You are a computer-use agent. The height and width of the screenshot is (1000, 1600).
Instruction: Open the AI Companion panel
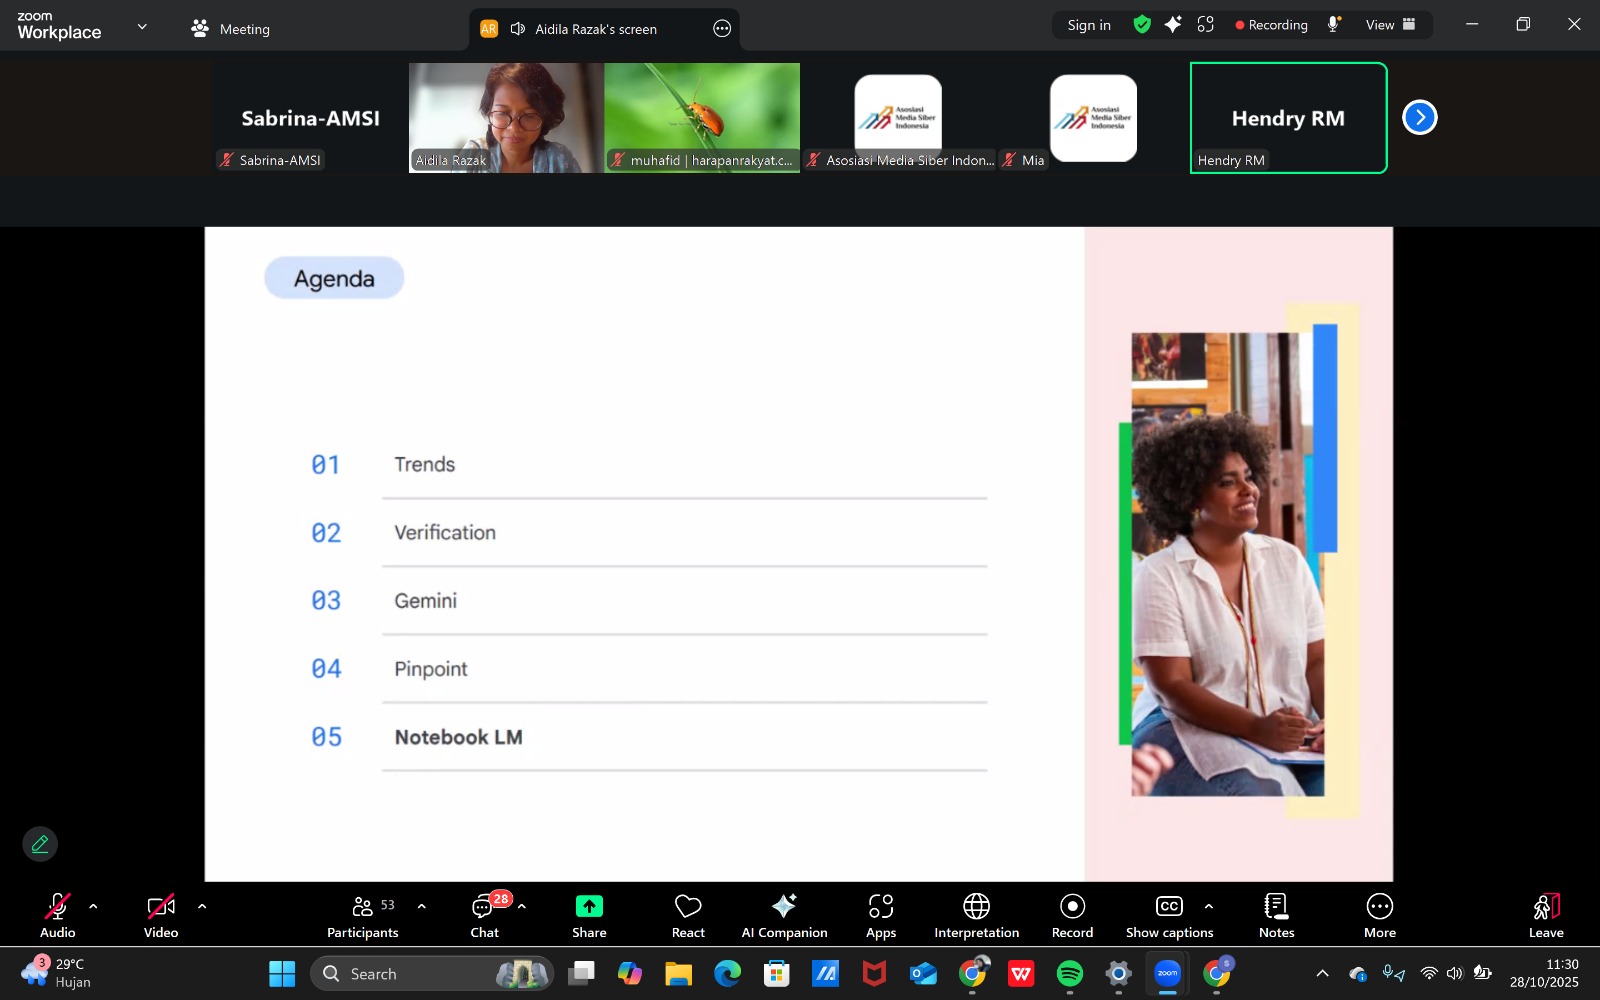click(784, 915)
